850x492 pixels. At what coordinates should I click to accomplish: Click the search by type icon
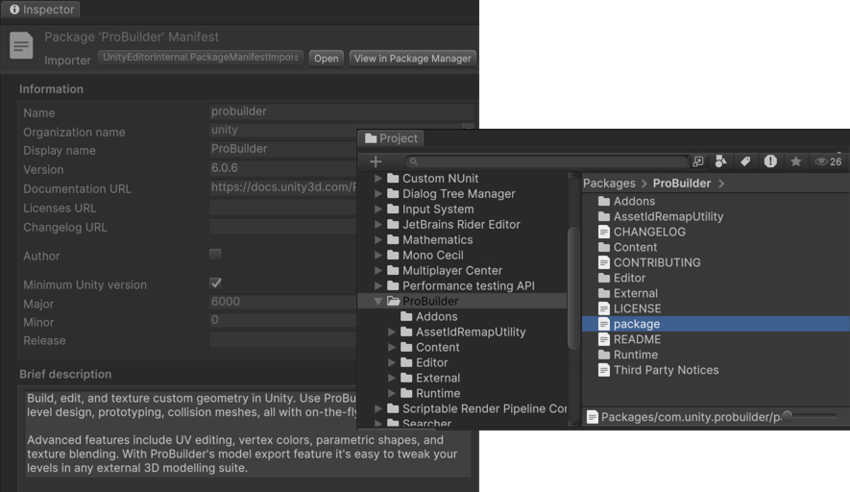(721, 161)
